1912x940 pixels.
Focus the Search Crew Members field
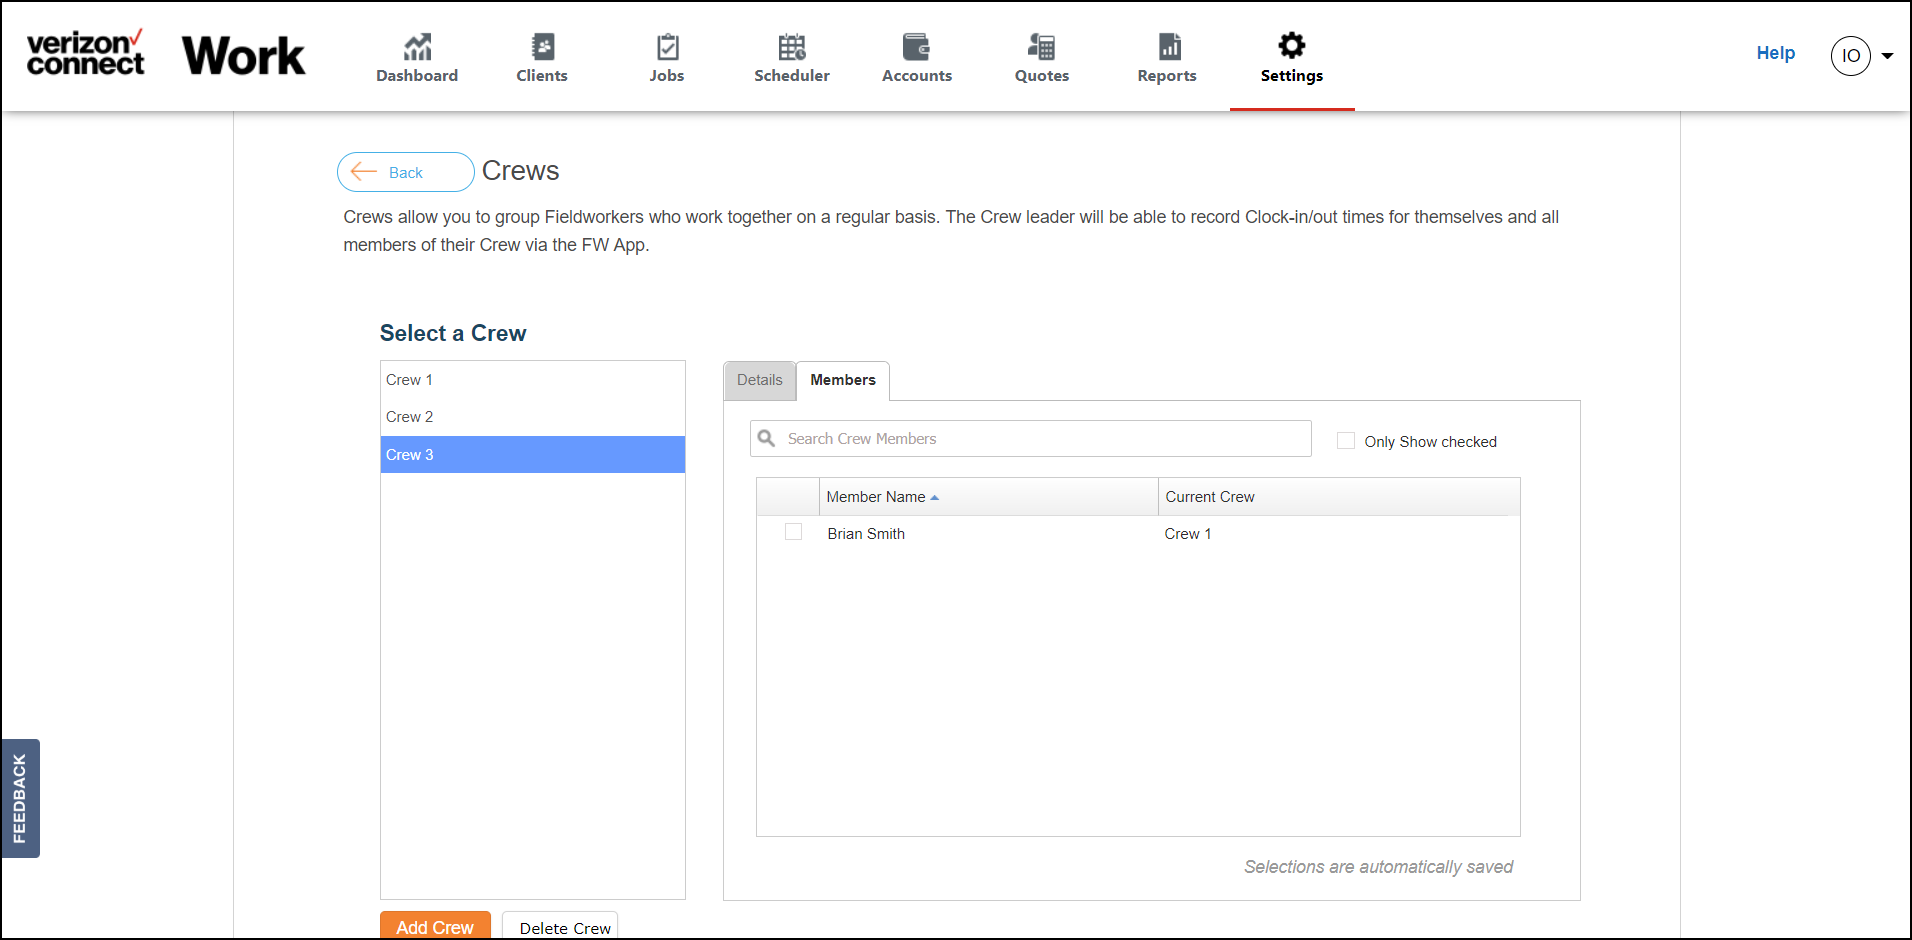coord(1031,438)
